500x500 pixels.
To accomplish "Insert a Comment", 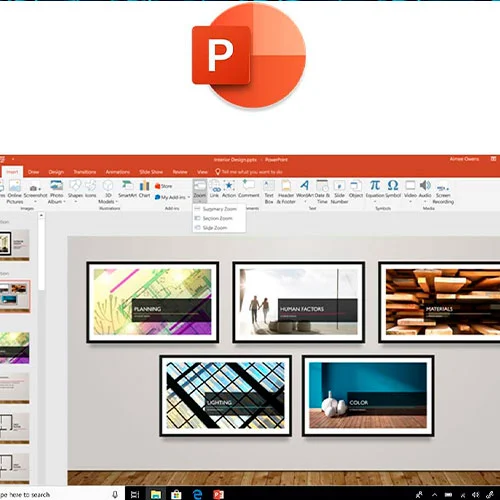I will 249,189.
